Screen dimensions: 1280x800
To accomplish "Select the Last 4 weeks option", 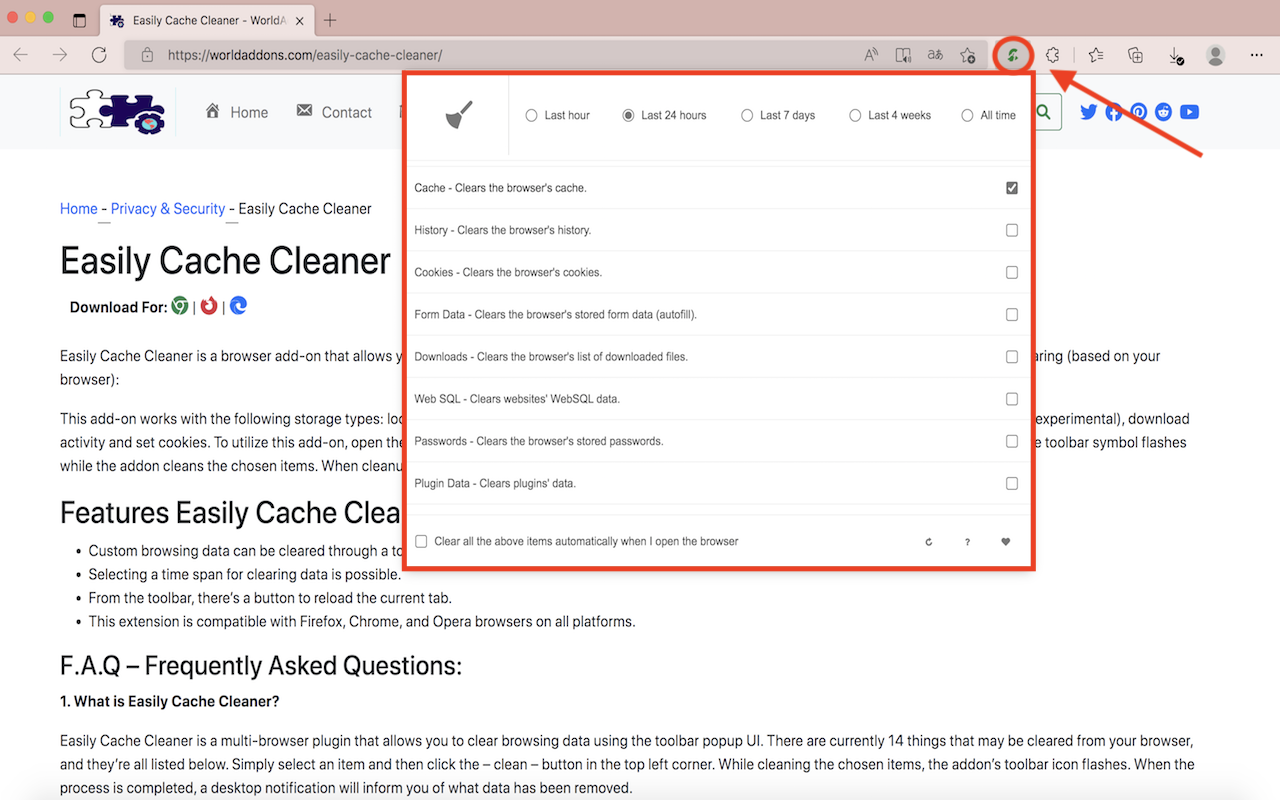I will [x=855, y=116].
